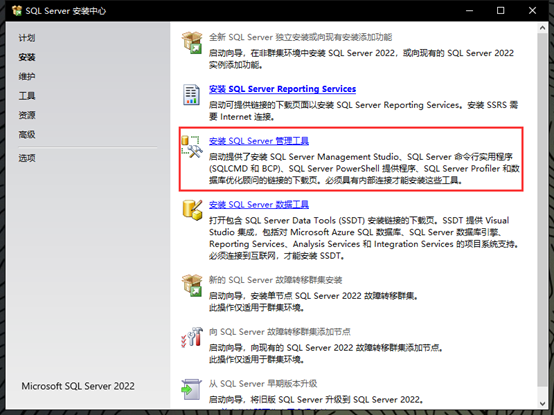Open the 选项 sidebar page

click(27, 158)
